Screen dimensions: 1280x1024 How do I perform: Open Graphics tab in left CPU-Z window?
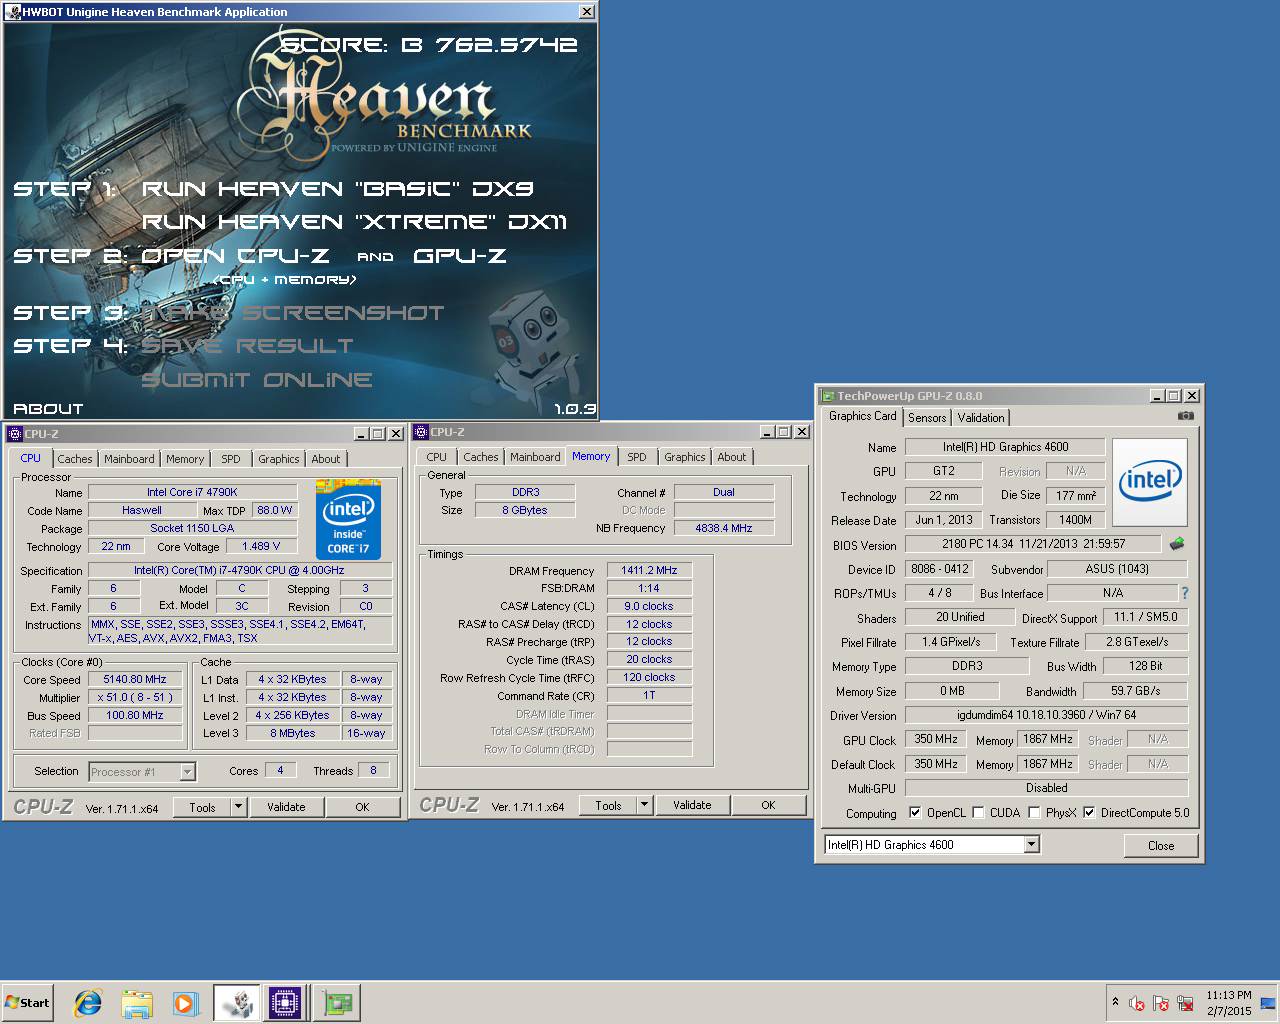click(x=279, y=459)
